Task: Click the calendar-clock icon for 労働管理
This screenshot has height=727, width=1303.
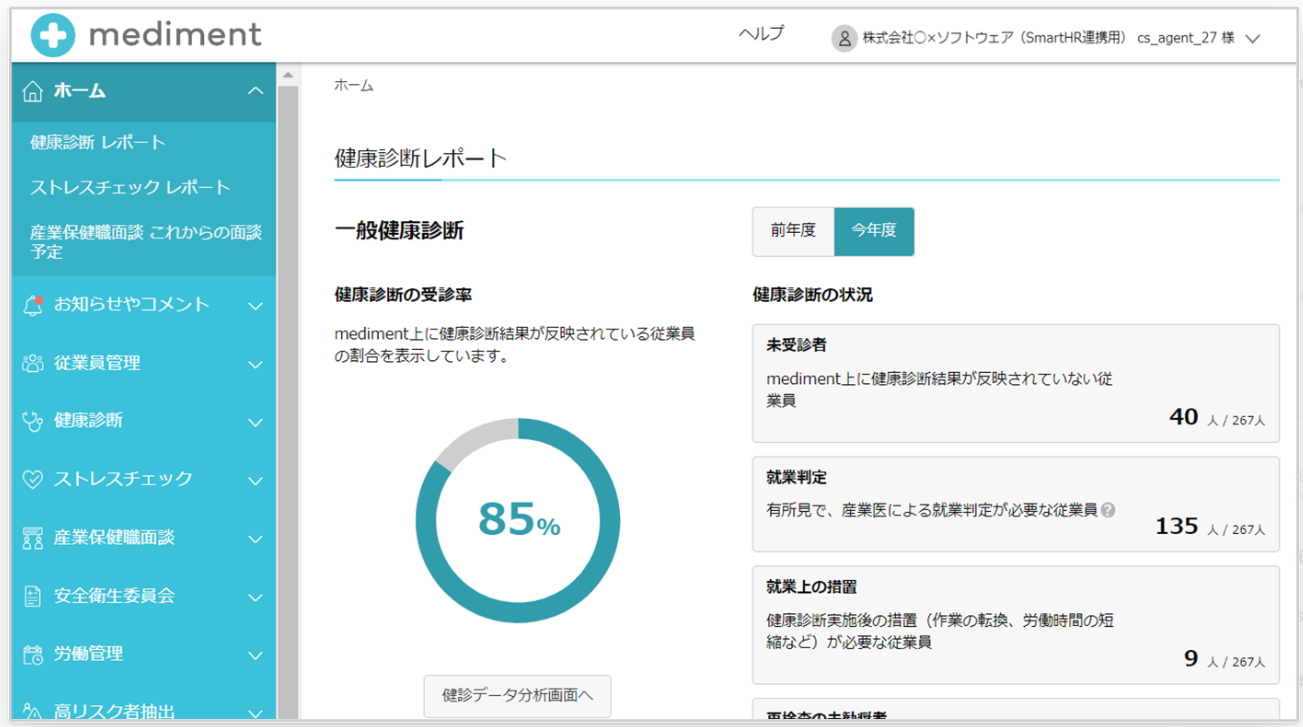Action: click(33, 654)
